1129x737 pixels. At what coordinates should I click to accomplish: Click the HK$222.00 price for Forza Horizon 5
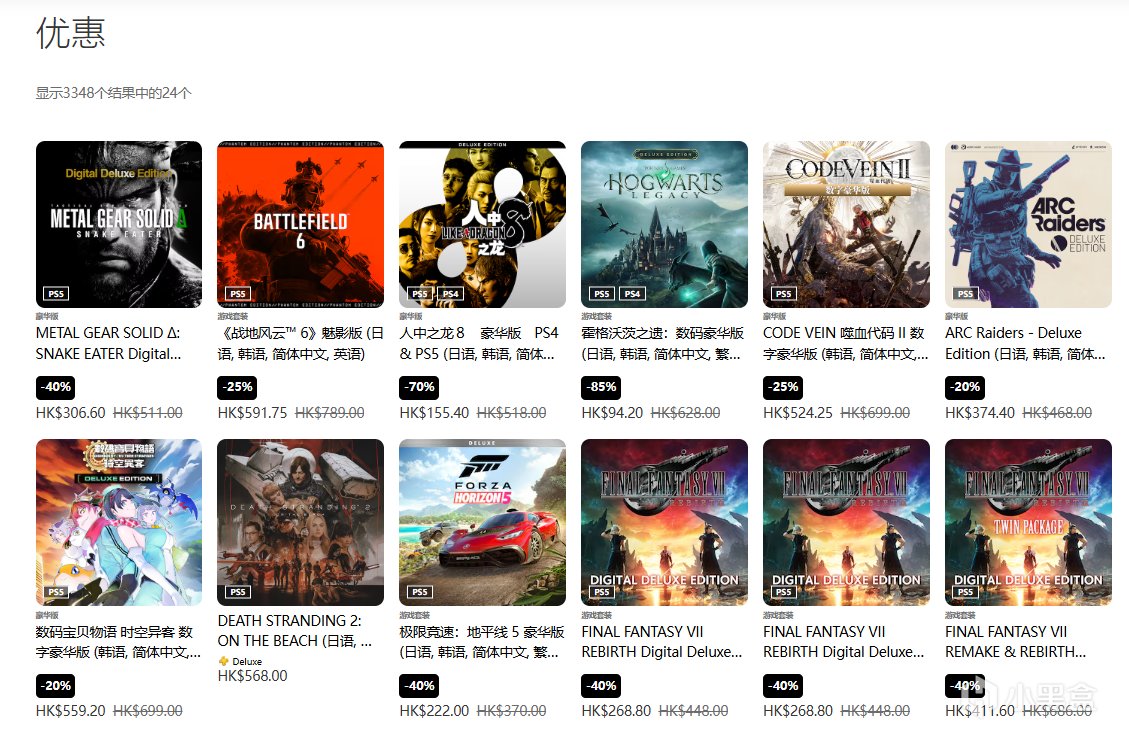coord(434,710)
